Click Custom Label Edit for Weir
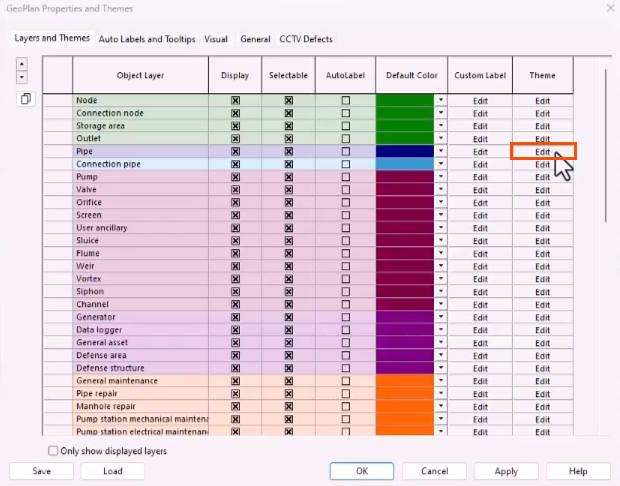 coord(480,267)
